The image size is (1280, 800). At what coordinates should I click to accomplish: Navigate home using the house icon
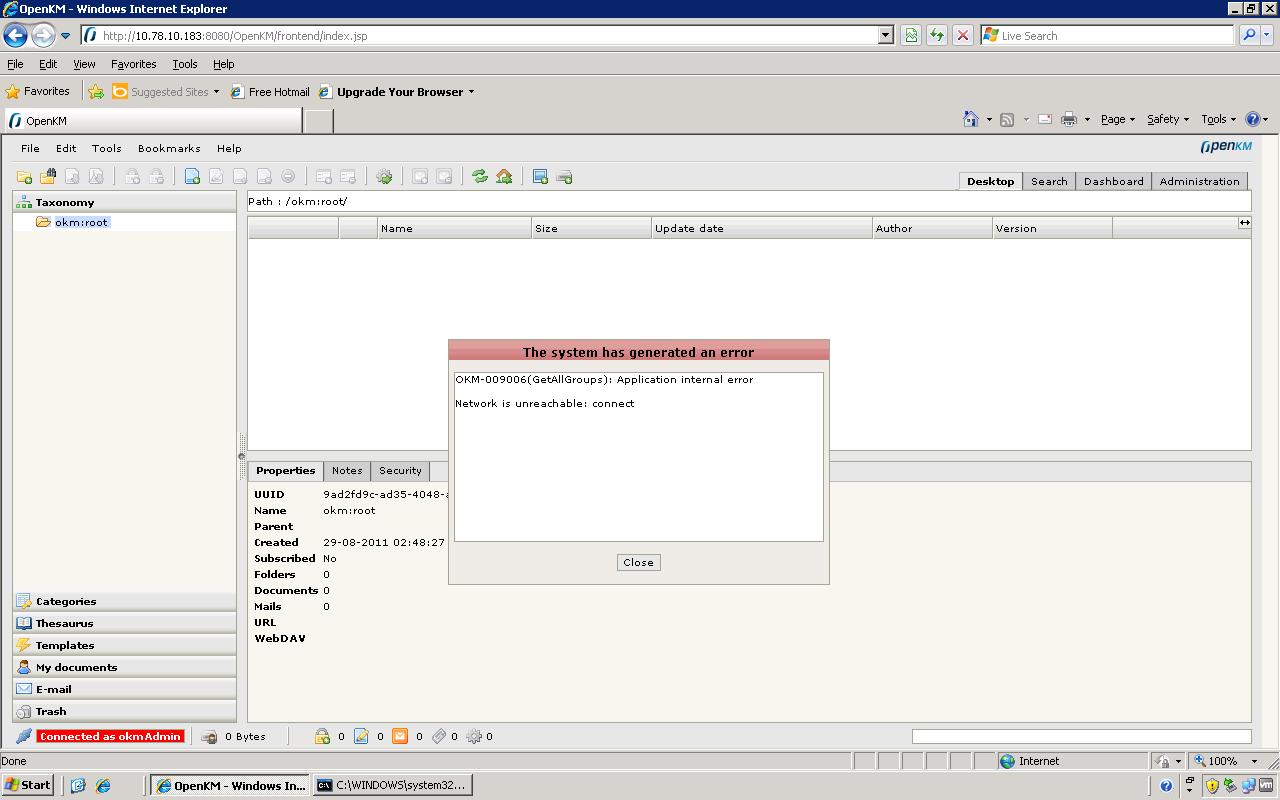click(504, 176)
